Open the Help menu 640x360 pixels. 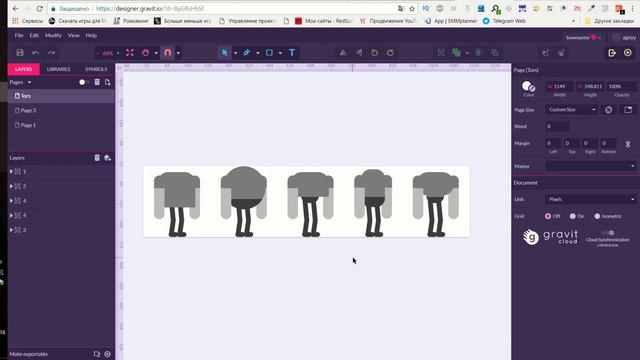coord(91,36)
